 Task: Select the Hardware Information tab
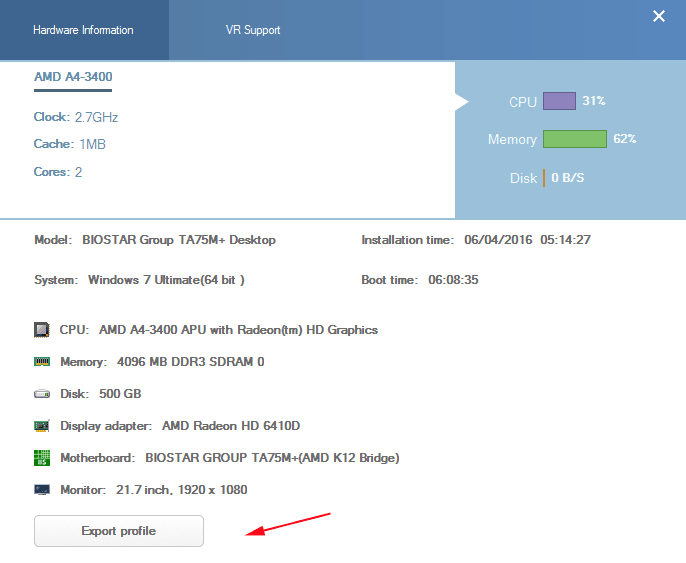coord(83,30)
